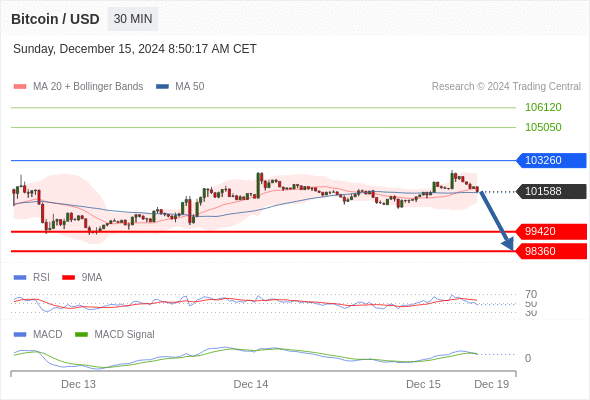590x400 pixels.
Task: Click the Dec 15 date axis label
Action: pos(423,384)
